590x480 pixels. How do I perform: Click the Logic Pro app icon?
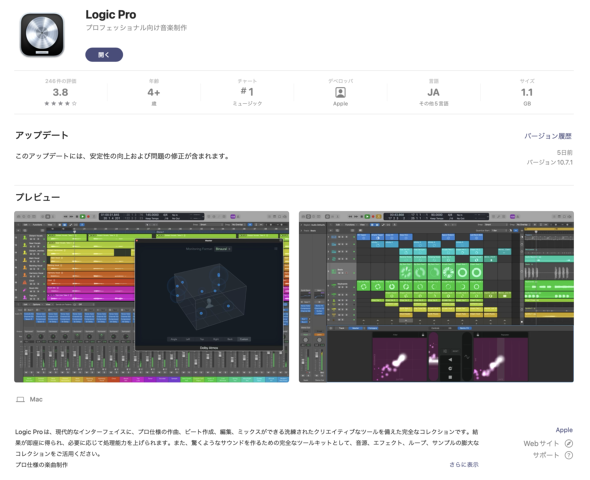(42, 35)
